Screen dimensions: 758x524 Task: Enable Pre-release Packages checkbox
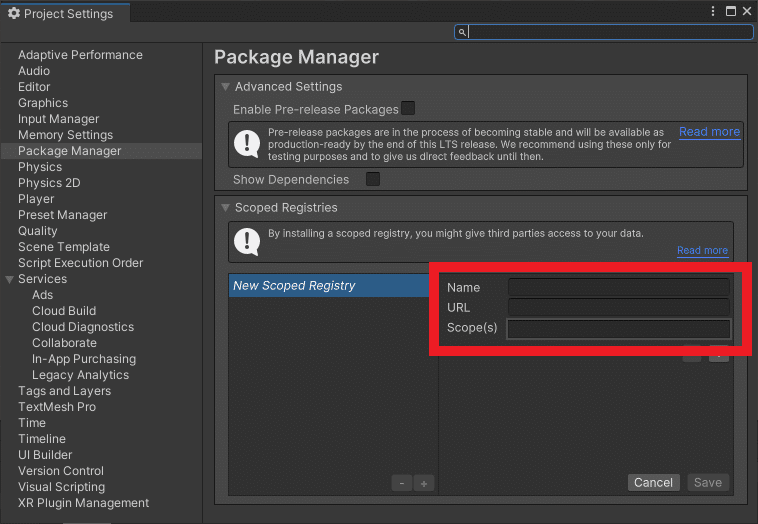coord(408,108)
